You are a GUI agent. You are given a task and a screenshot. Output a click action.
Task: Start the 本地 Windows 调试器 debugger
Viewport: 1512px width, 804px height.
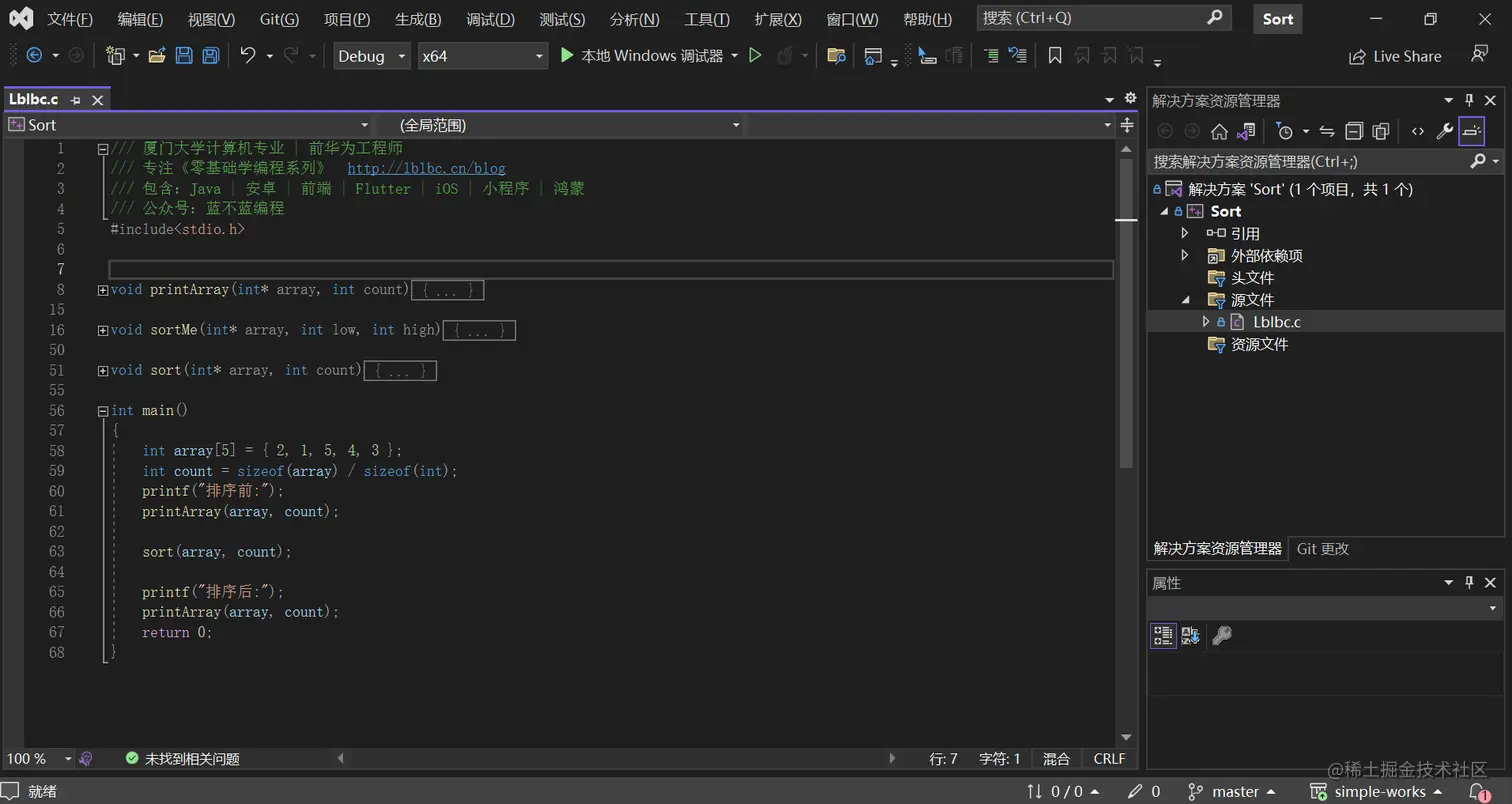[640, 56]
